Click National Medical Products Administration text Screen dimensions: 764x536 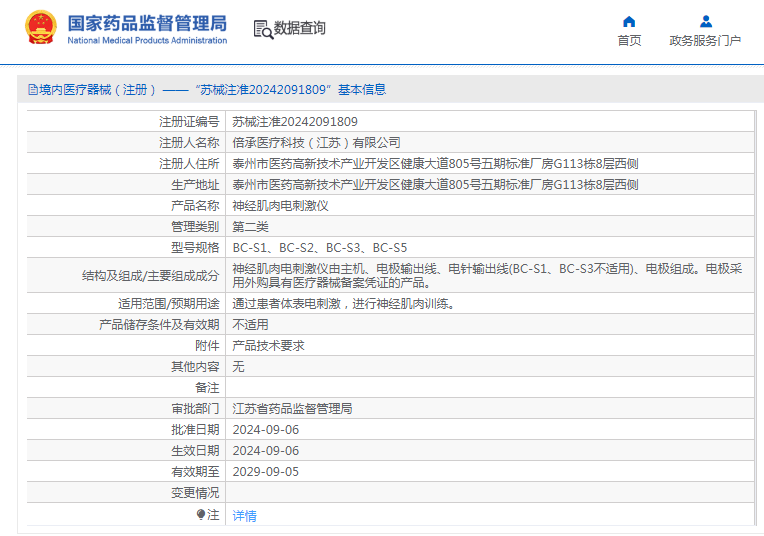click(x=147, y=40)
